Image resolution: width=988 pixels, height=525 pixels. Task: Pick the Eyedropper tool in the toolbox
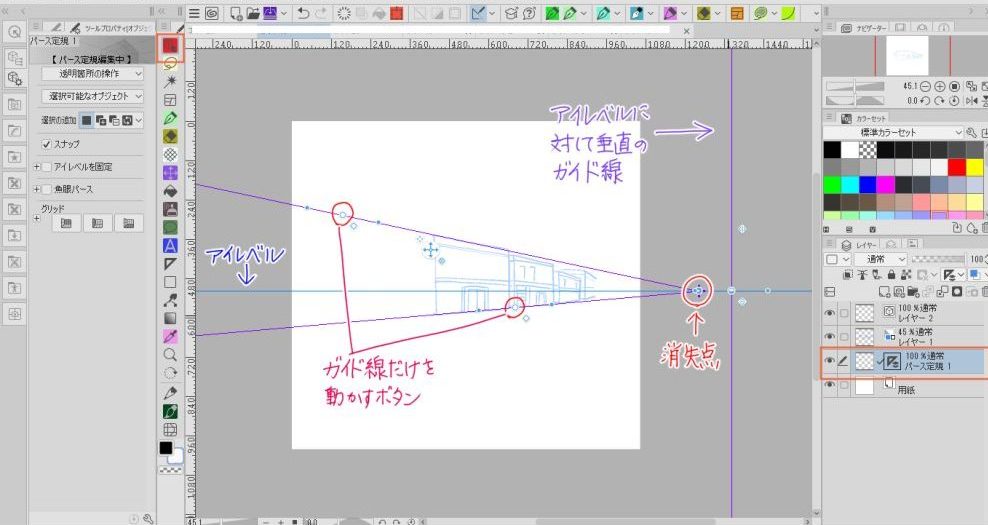[170, 336]
